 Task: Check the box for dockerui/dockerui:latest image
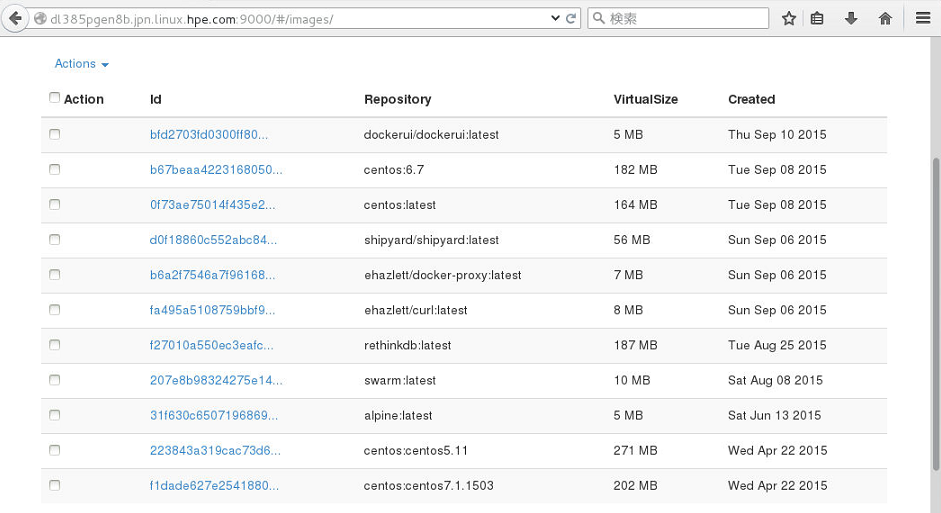pos(55,134)
